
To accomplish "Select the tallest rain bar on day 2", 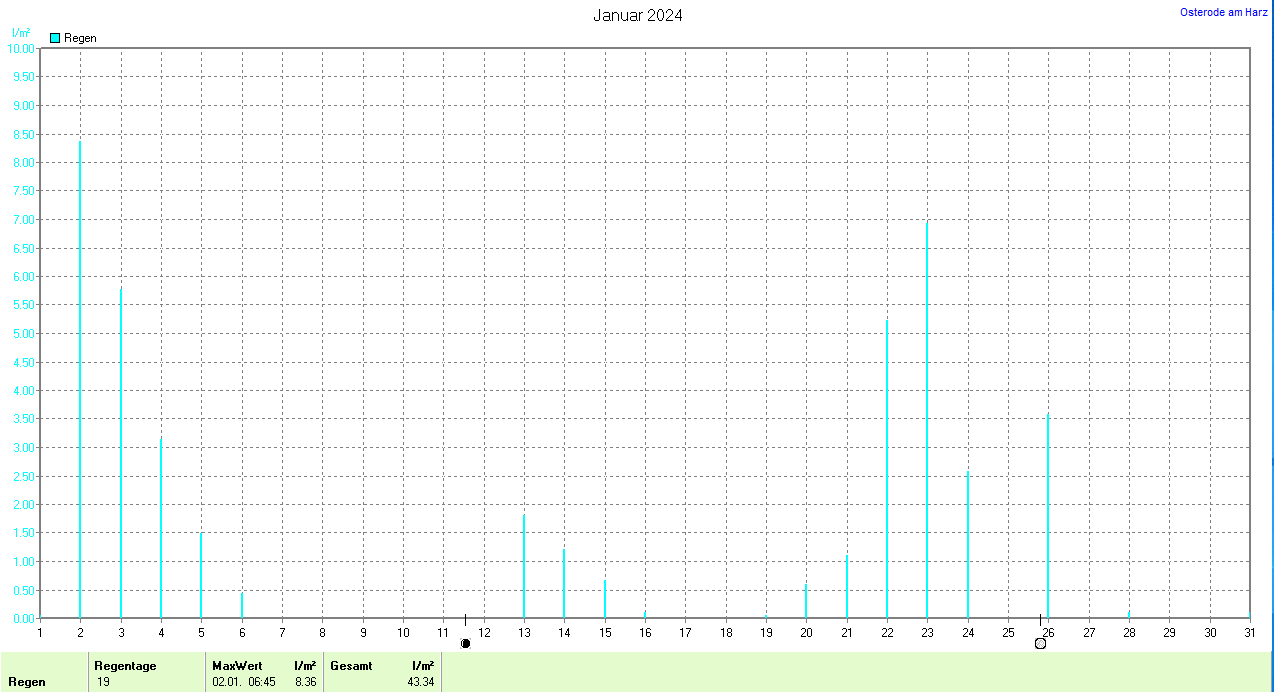I will [80, 380].
